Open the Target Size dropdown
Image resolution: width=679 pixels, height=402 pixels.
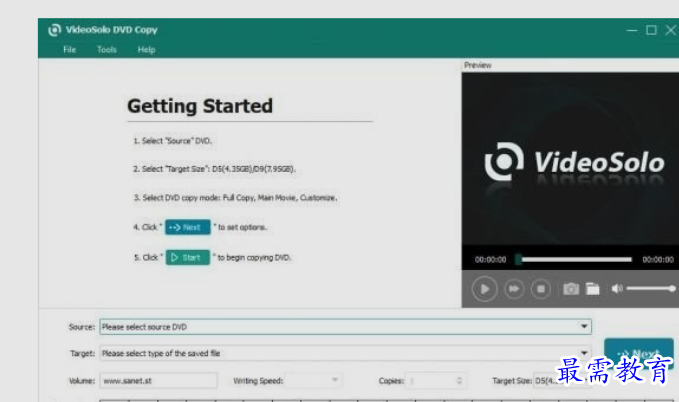[562, 381]
